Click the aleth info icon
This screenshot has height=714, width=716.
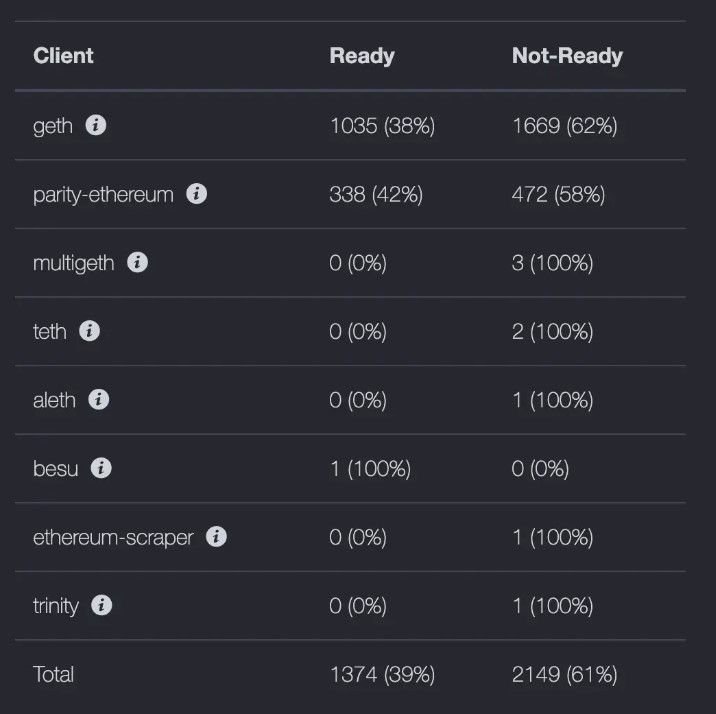pyautogui.click(x=99, y=399)
